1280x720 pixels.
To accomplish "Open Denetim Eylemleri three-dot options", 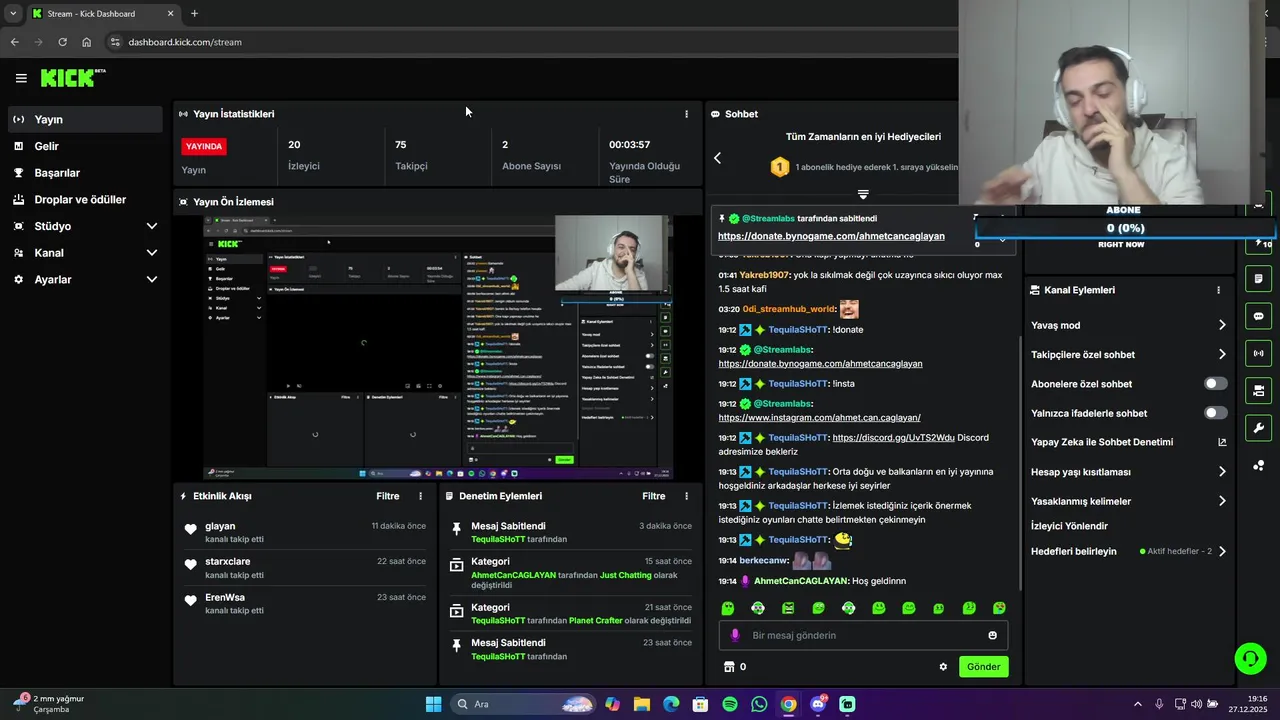I will tap(686, 496).
